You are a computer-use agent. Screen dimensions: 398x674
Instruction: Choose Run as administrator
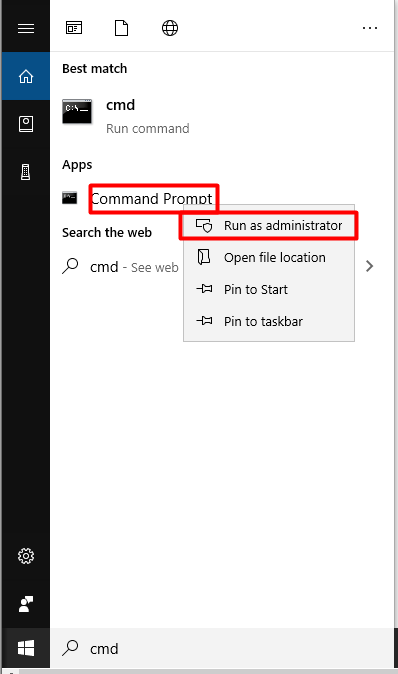tap(269, 225)
